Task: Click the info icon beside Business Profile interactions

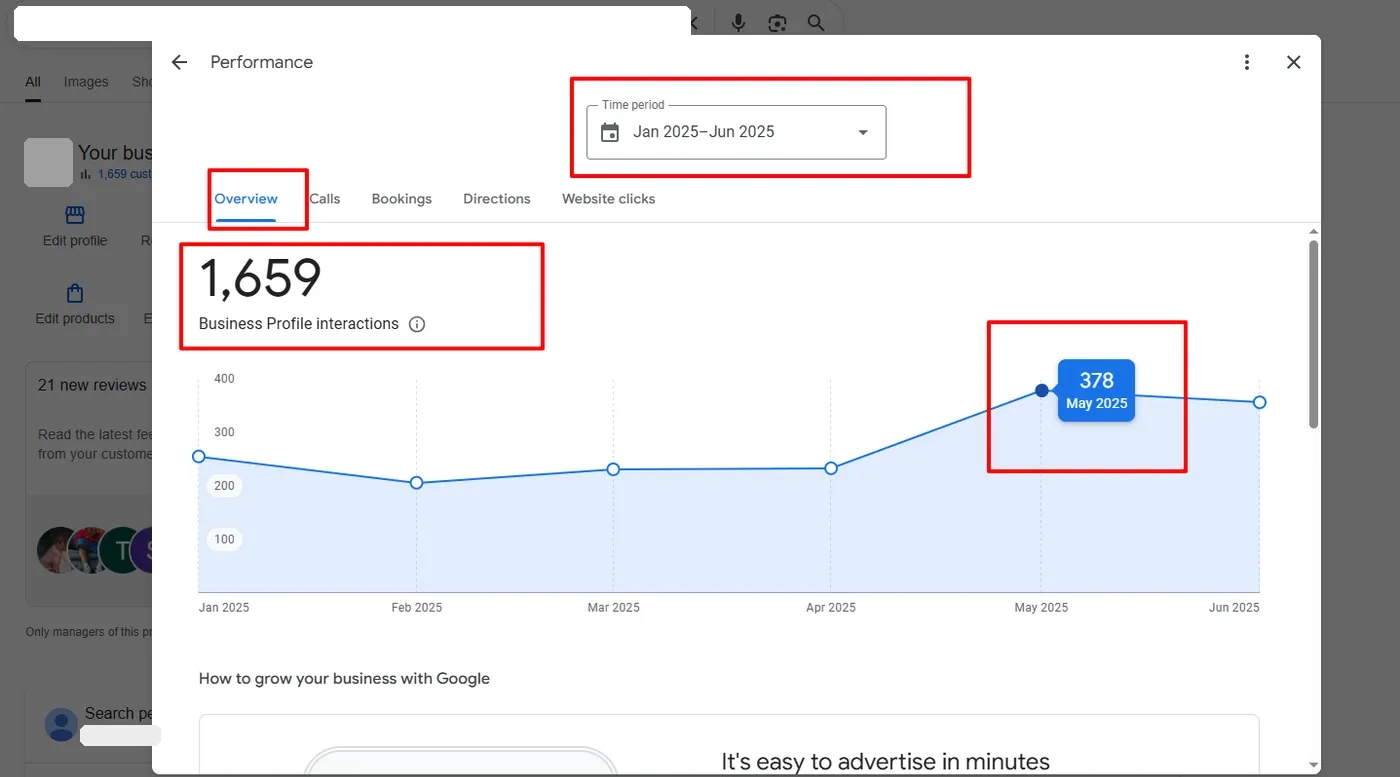Action: 417,324
